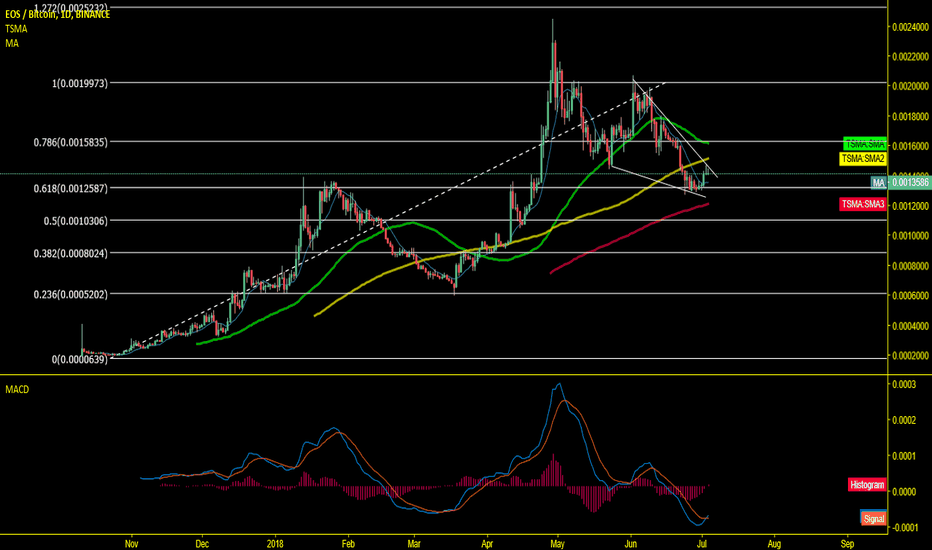
Task: Click the 0.0018000 price axis value
Action: 910,117
